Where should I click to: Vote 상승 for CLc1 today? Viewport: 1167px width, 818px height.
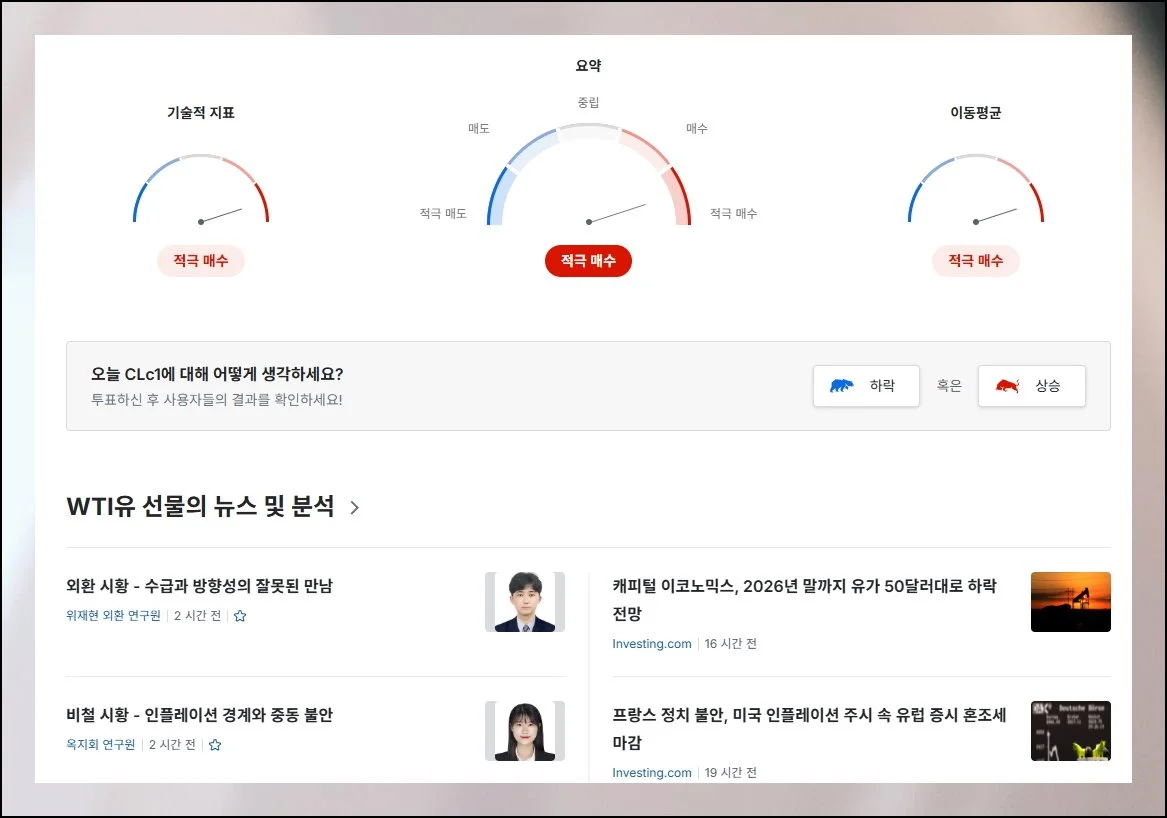click(1031, 386)
